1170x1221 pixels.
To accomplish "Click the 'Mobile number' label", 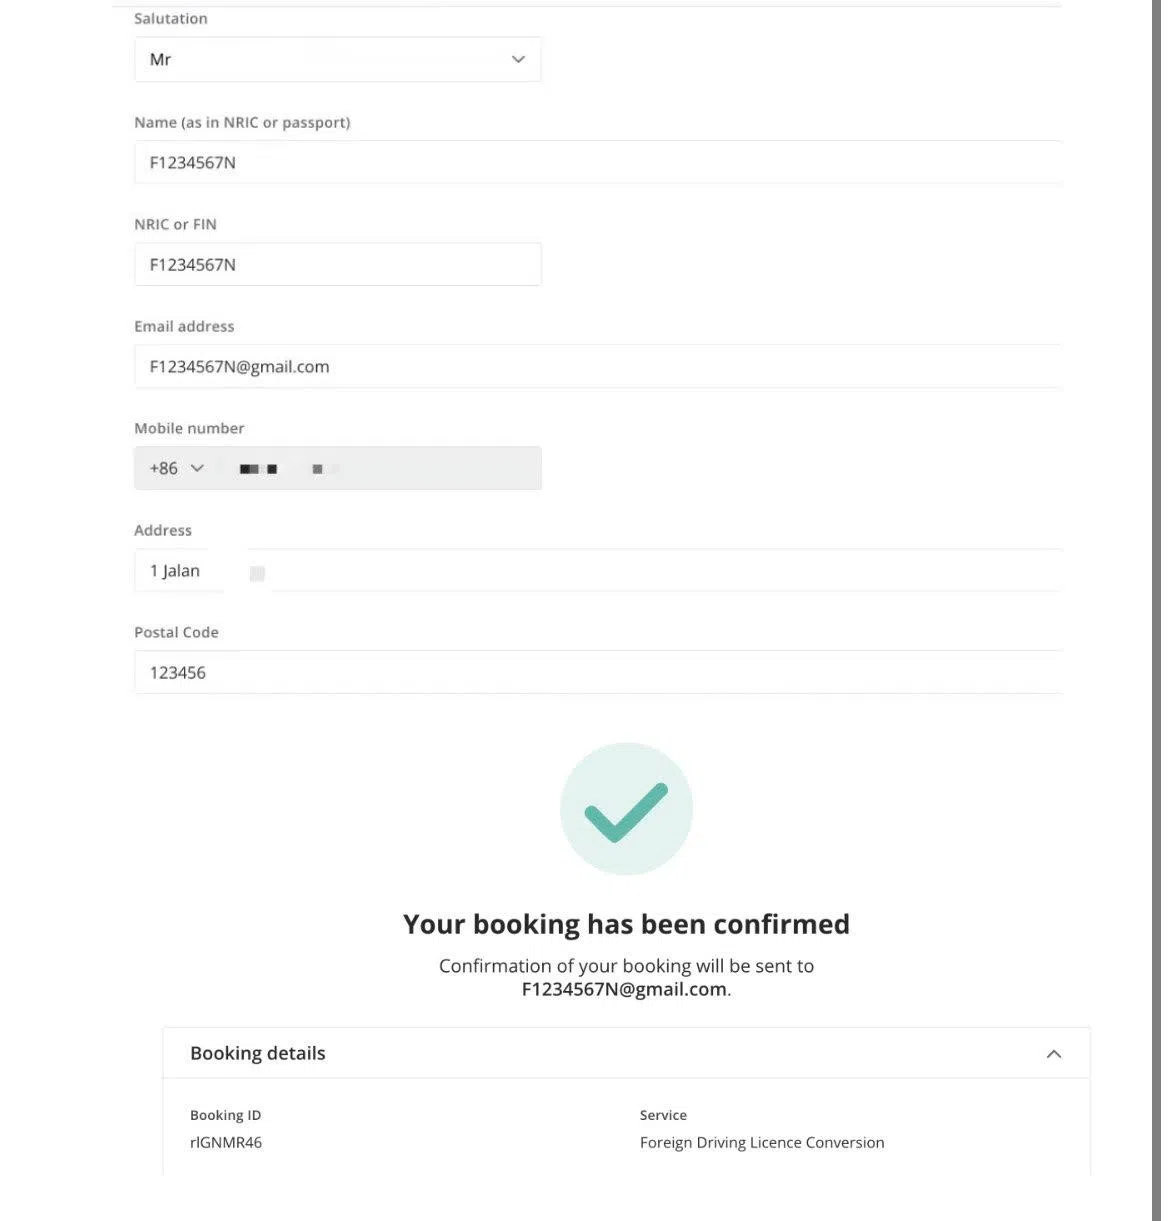I will pyautogui.click(x=189, y=429).
